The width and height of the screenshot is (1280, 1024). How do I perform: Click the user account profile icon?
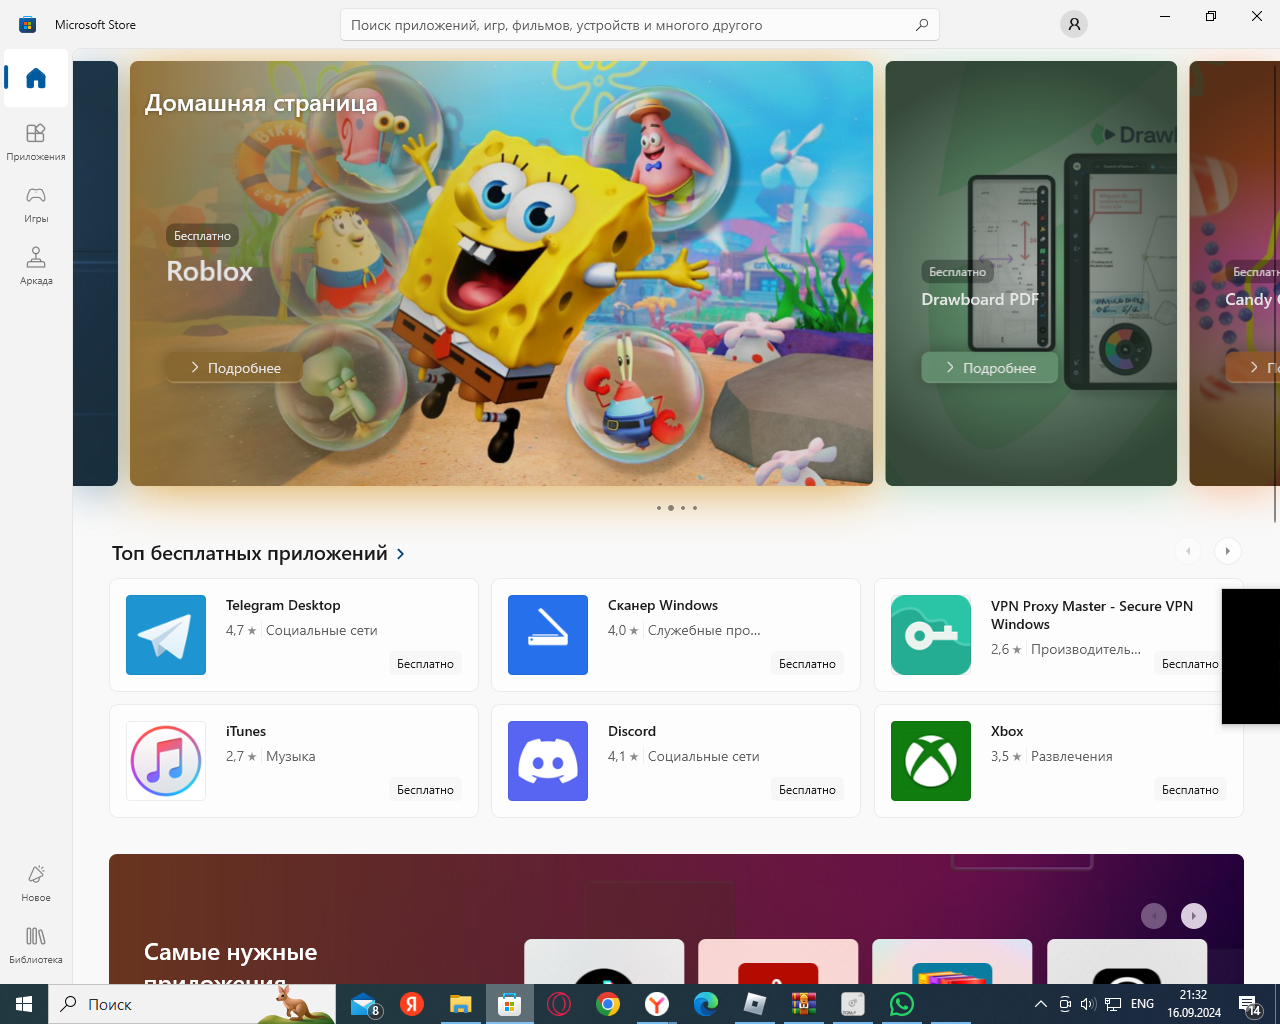tap(1073, 24)
